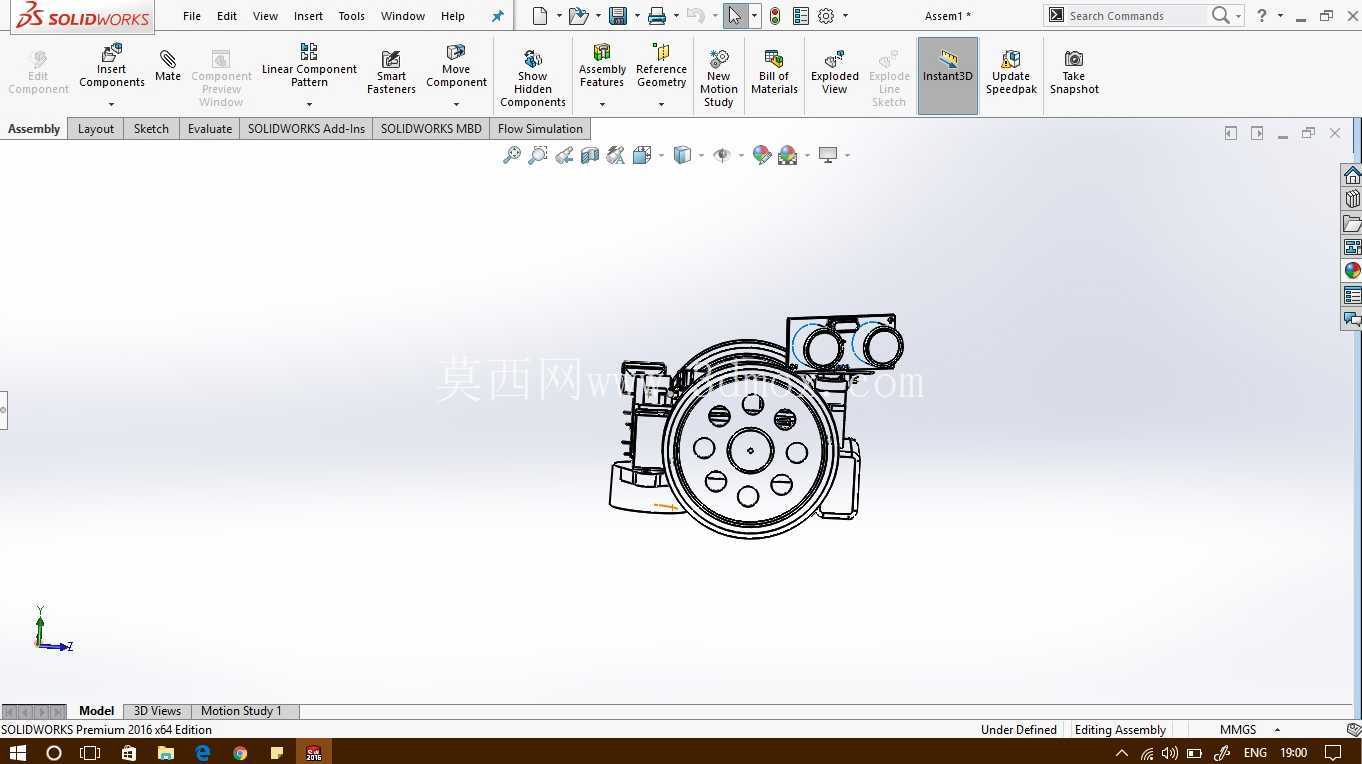
Task: Click the SOLIDWORKS logo
Action: [83, 17]
